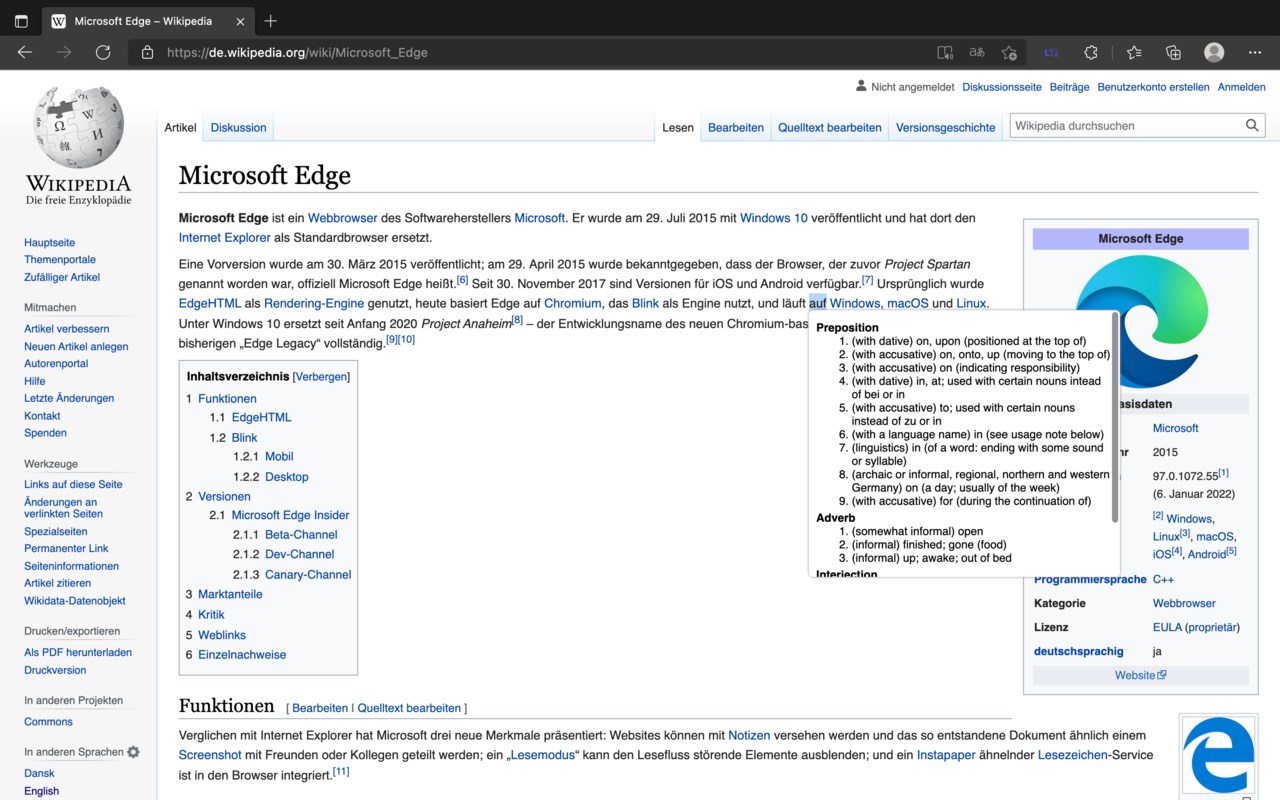
Task: Open the Collections panel
Action: tap(1174, 52)
